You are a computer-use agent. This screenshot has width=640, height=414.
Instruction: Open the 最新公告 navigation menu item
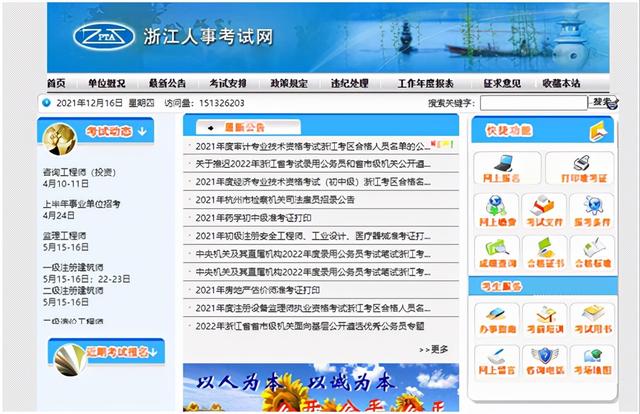coord(167,83)
